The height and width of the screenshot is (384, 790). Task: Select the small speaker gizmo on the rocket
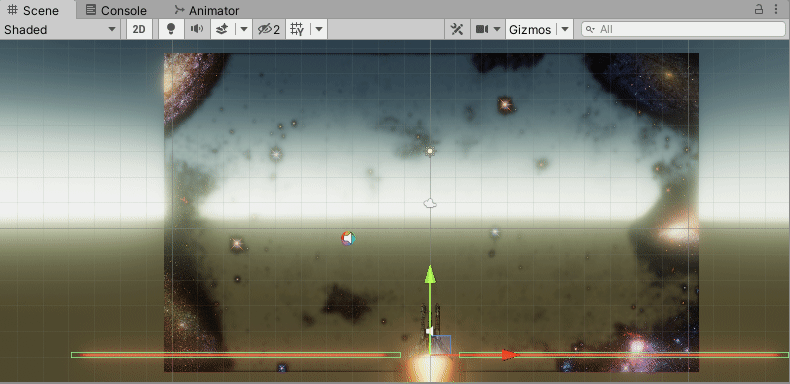(429, 331)
